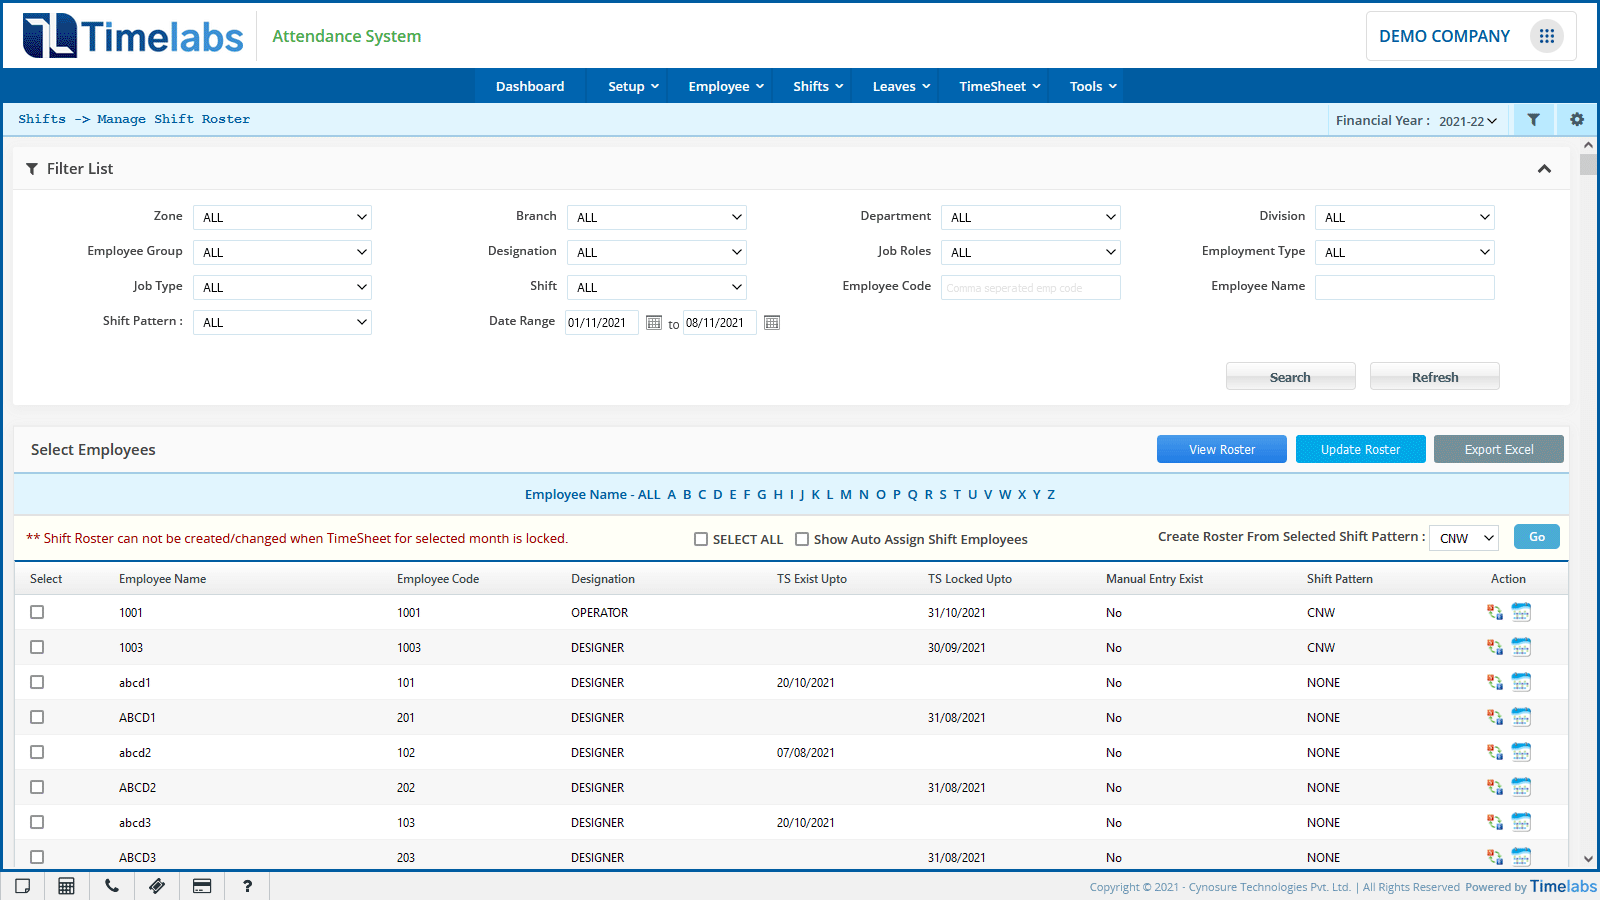Open the roster calendar icon for employee 1001
Image resolution: width=1600 pixels, height=900 pixels.
point(1521,612)
